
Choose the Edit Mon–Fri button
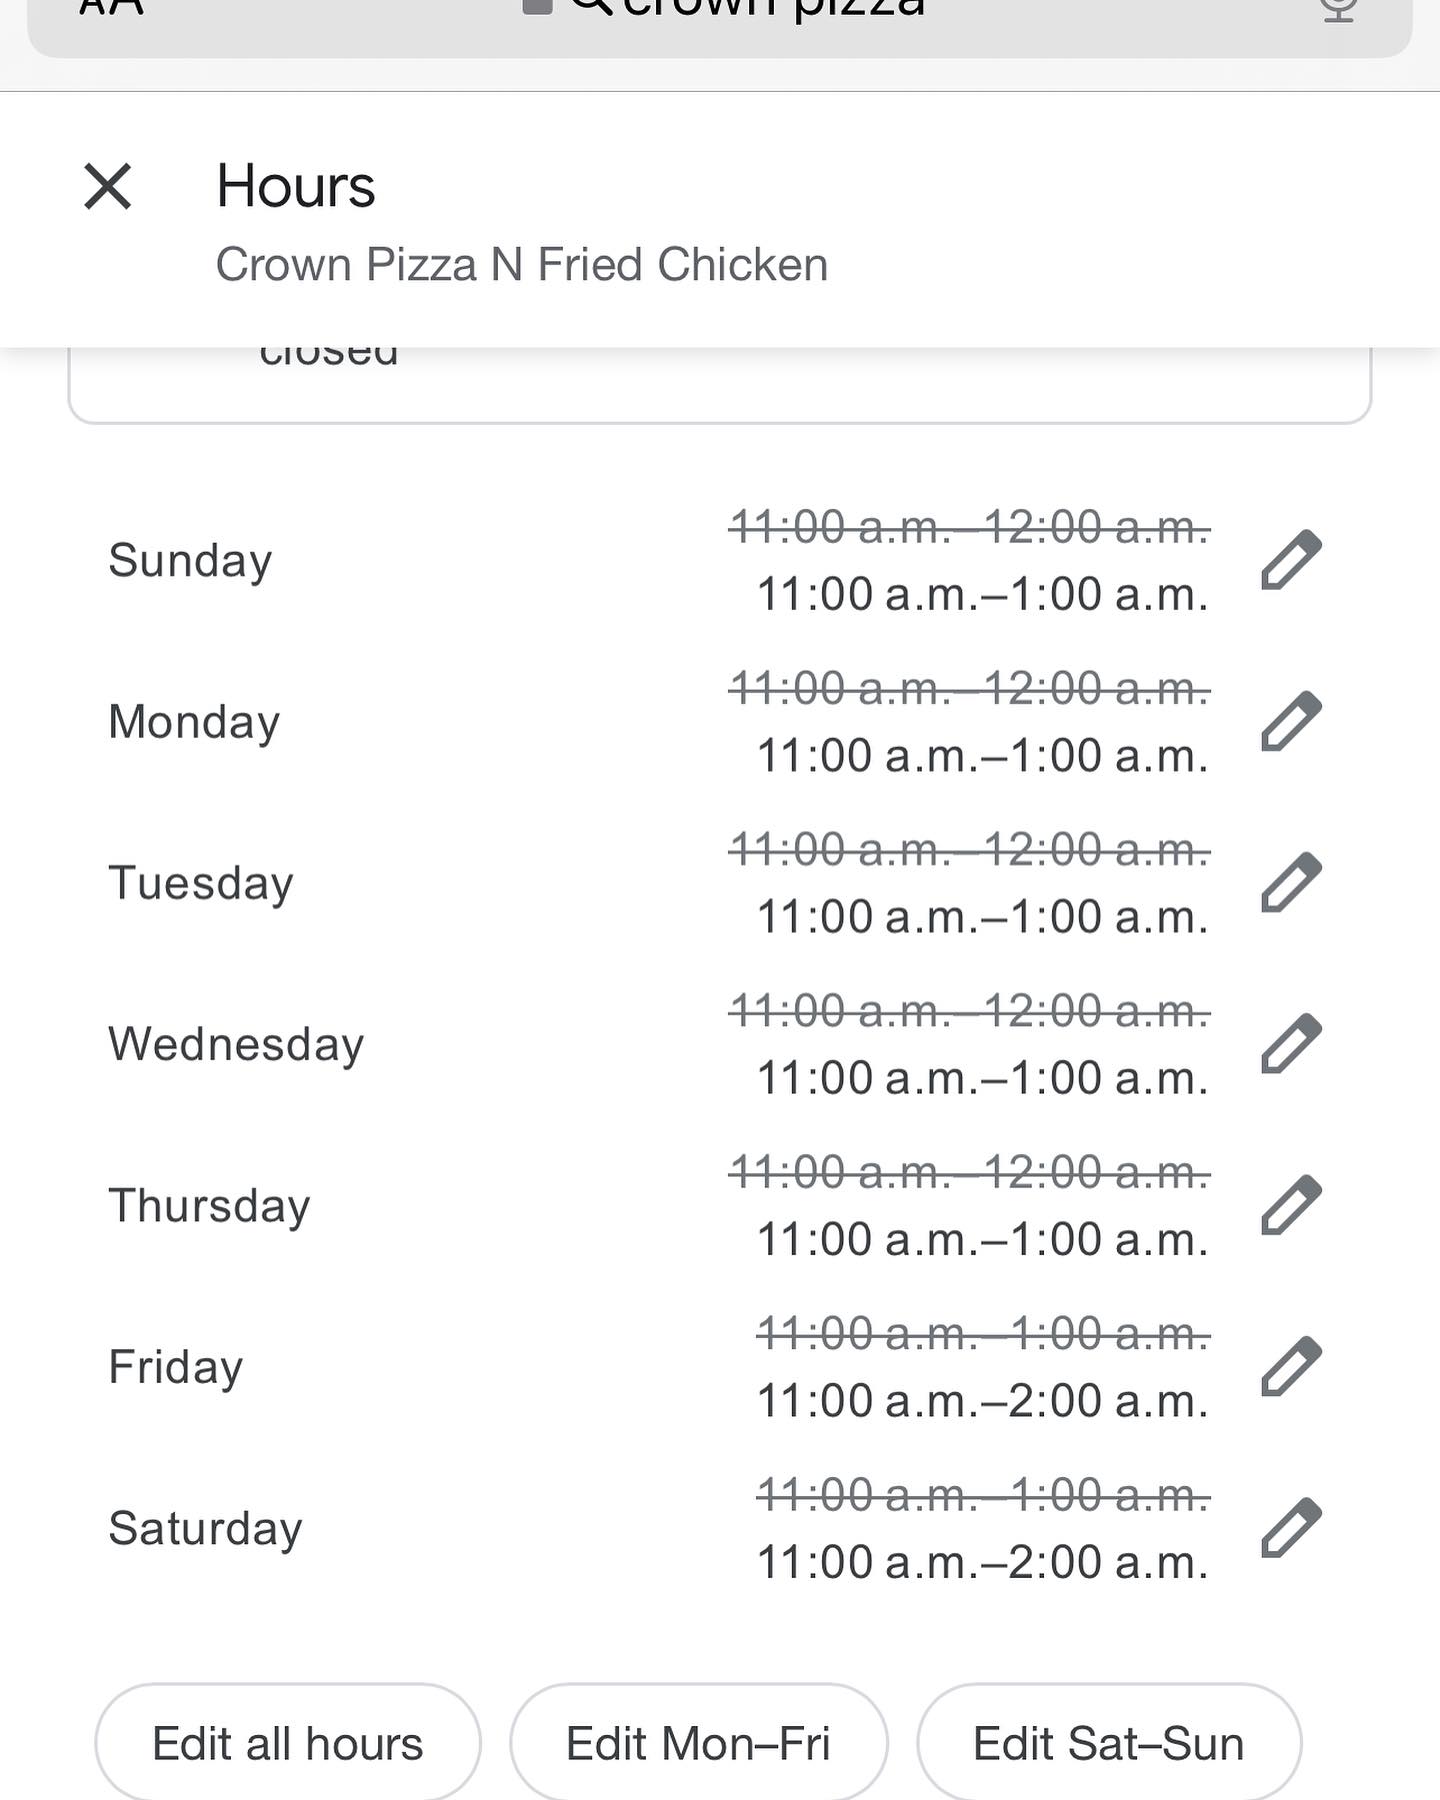click(x=698, y=1744)
